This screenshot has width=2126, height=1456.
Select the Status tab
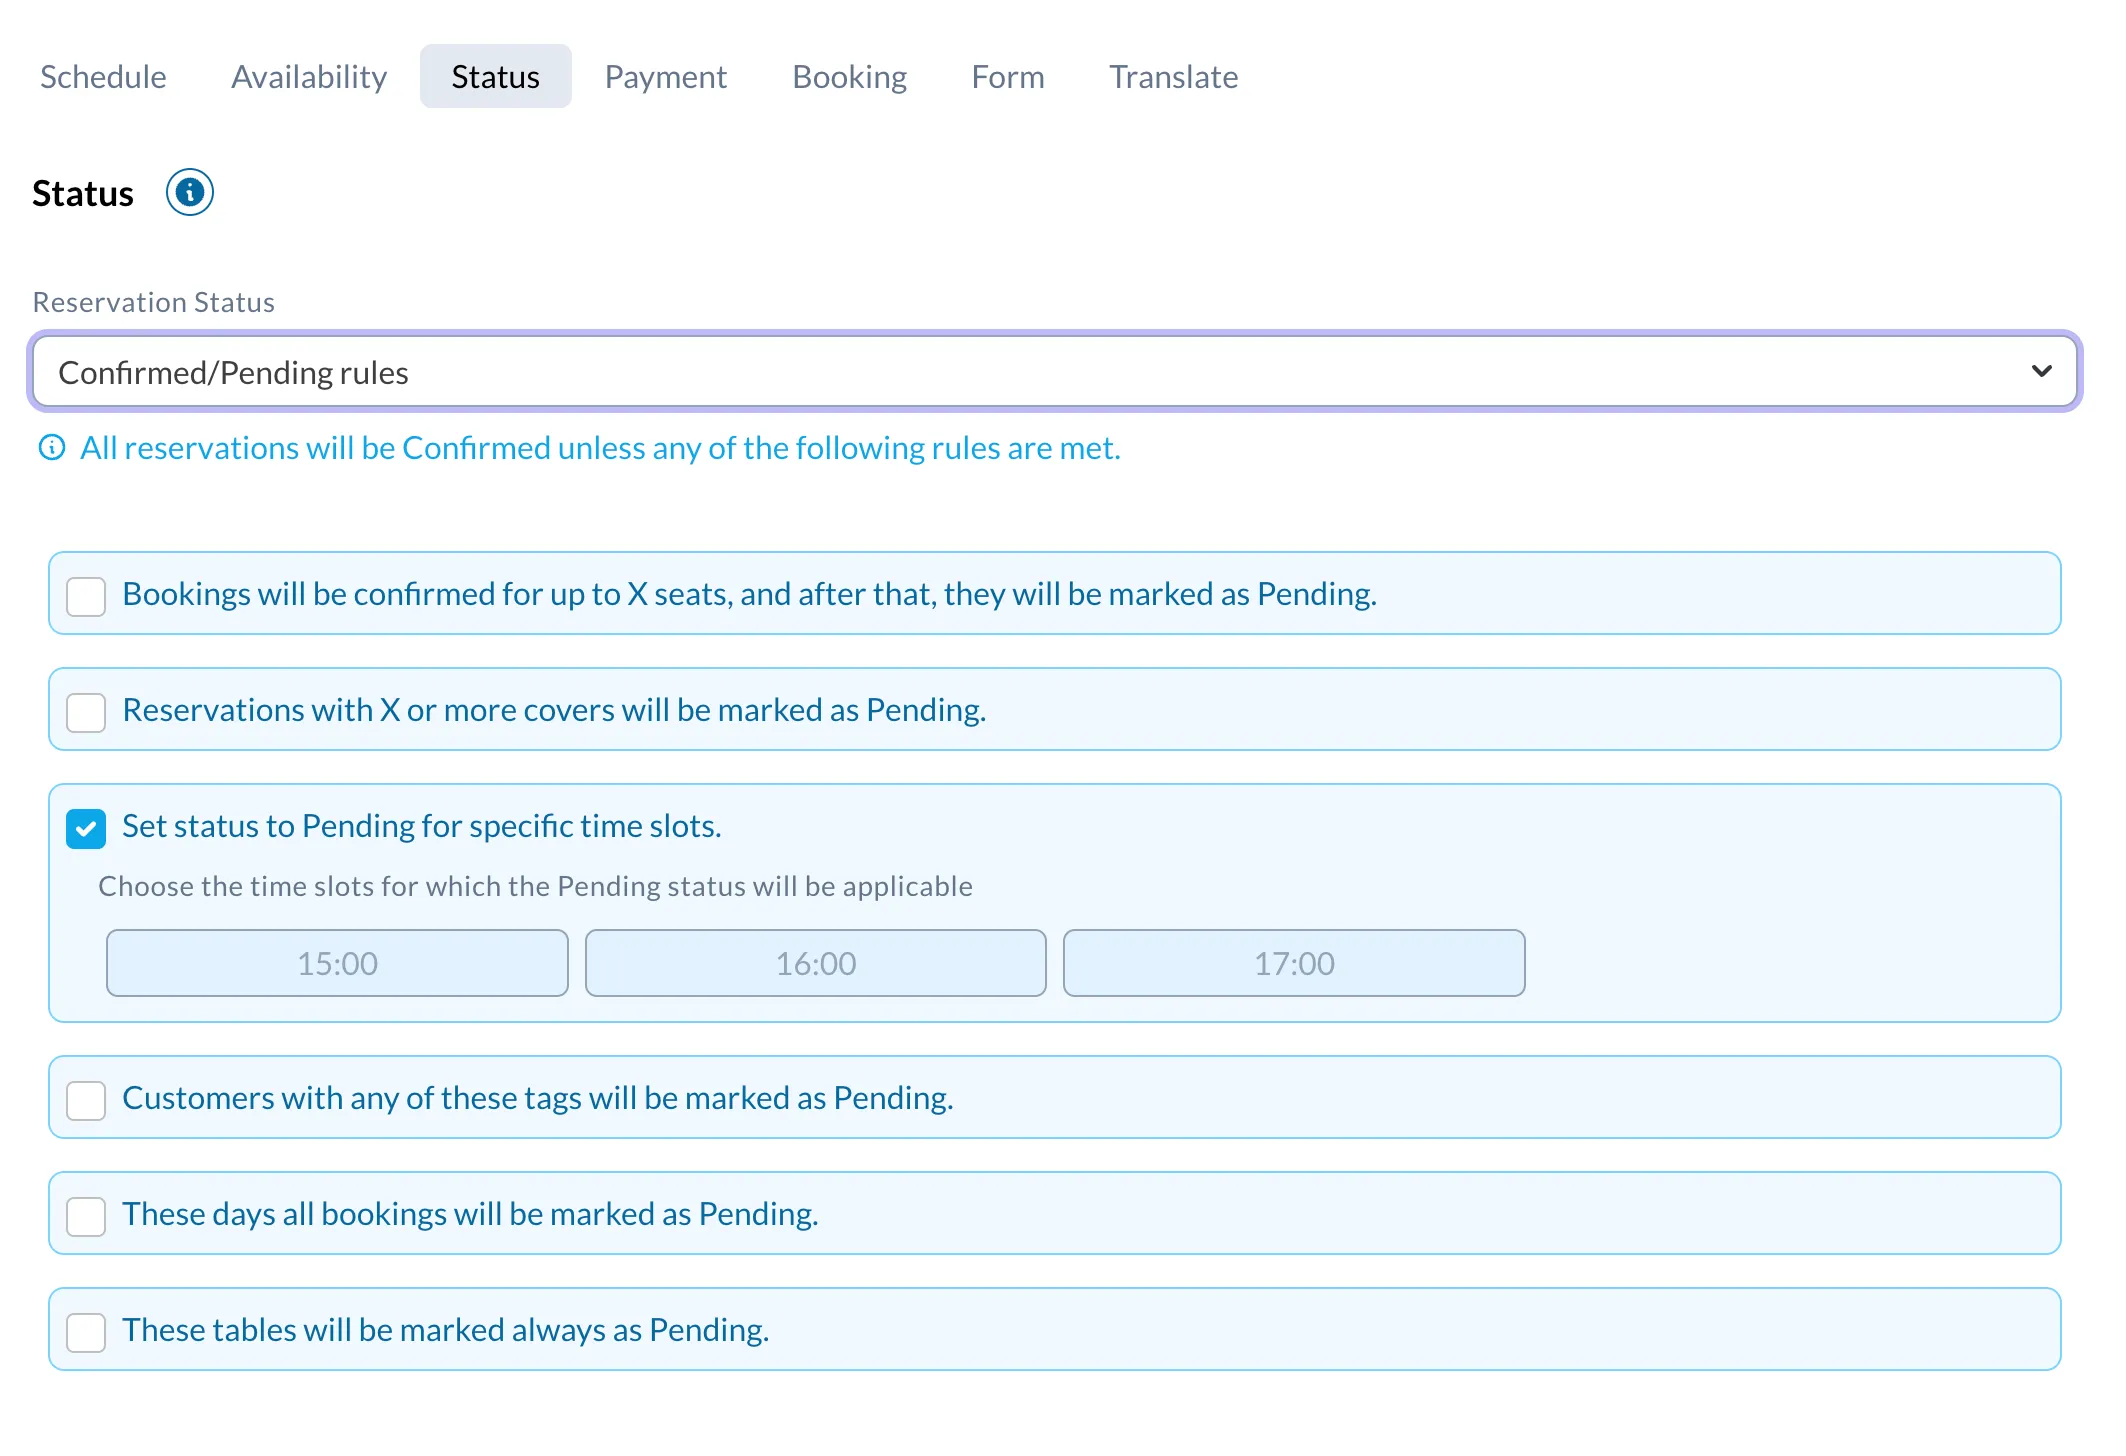point(496,76)
